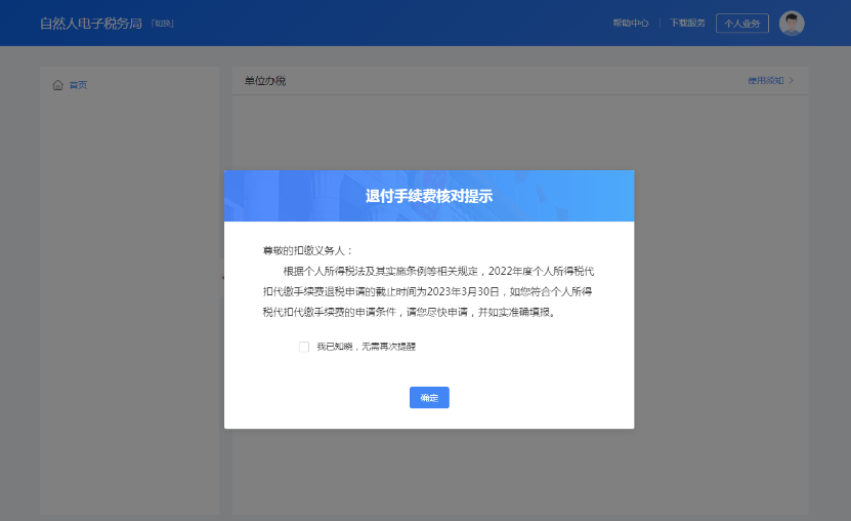Click the 尊敬的扣缴义务人 greeting line
The height and width of the screenshot is (521, 851).
tap(307, 250)
